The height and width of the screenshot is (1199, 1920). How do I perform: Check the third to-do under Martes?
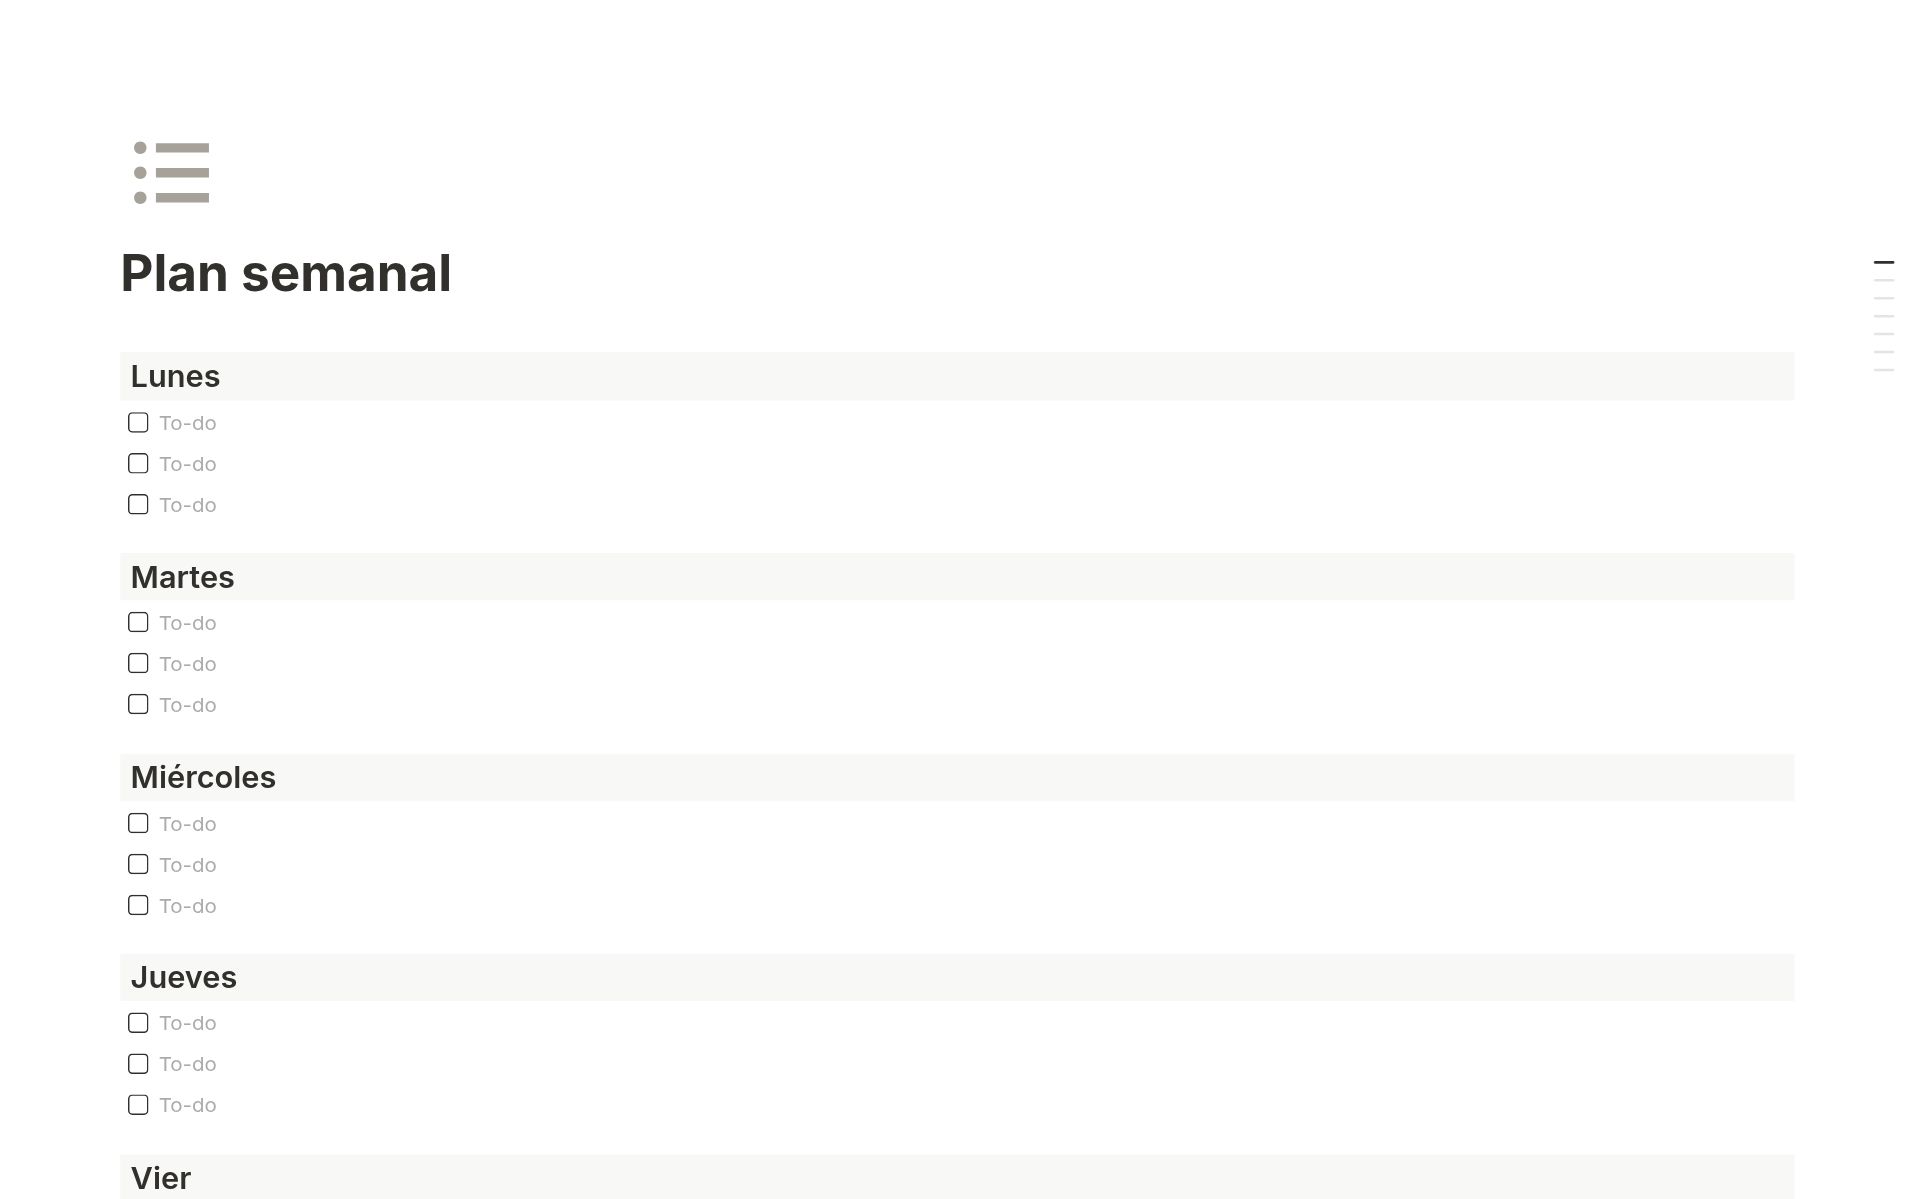[138, 704]
